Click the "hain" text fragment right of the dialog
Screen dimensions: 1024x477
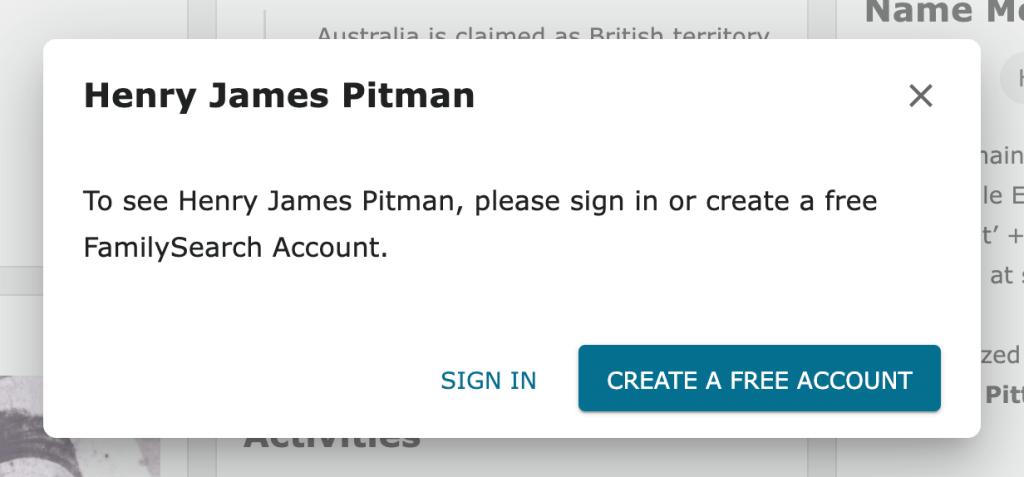(1002, 155)
